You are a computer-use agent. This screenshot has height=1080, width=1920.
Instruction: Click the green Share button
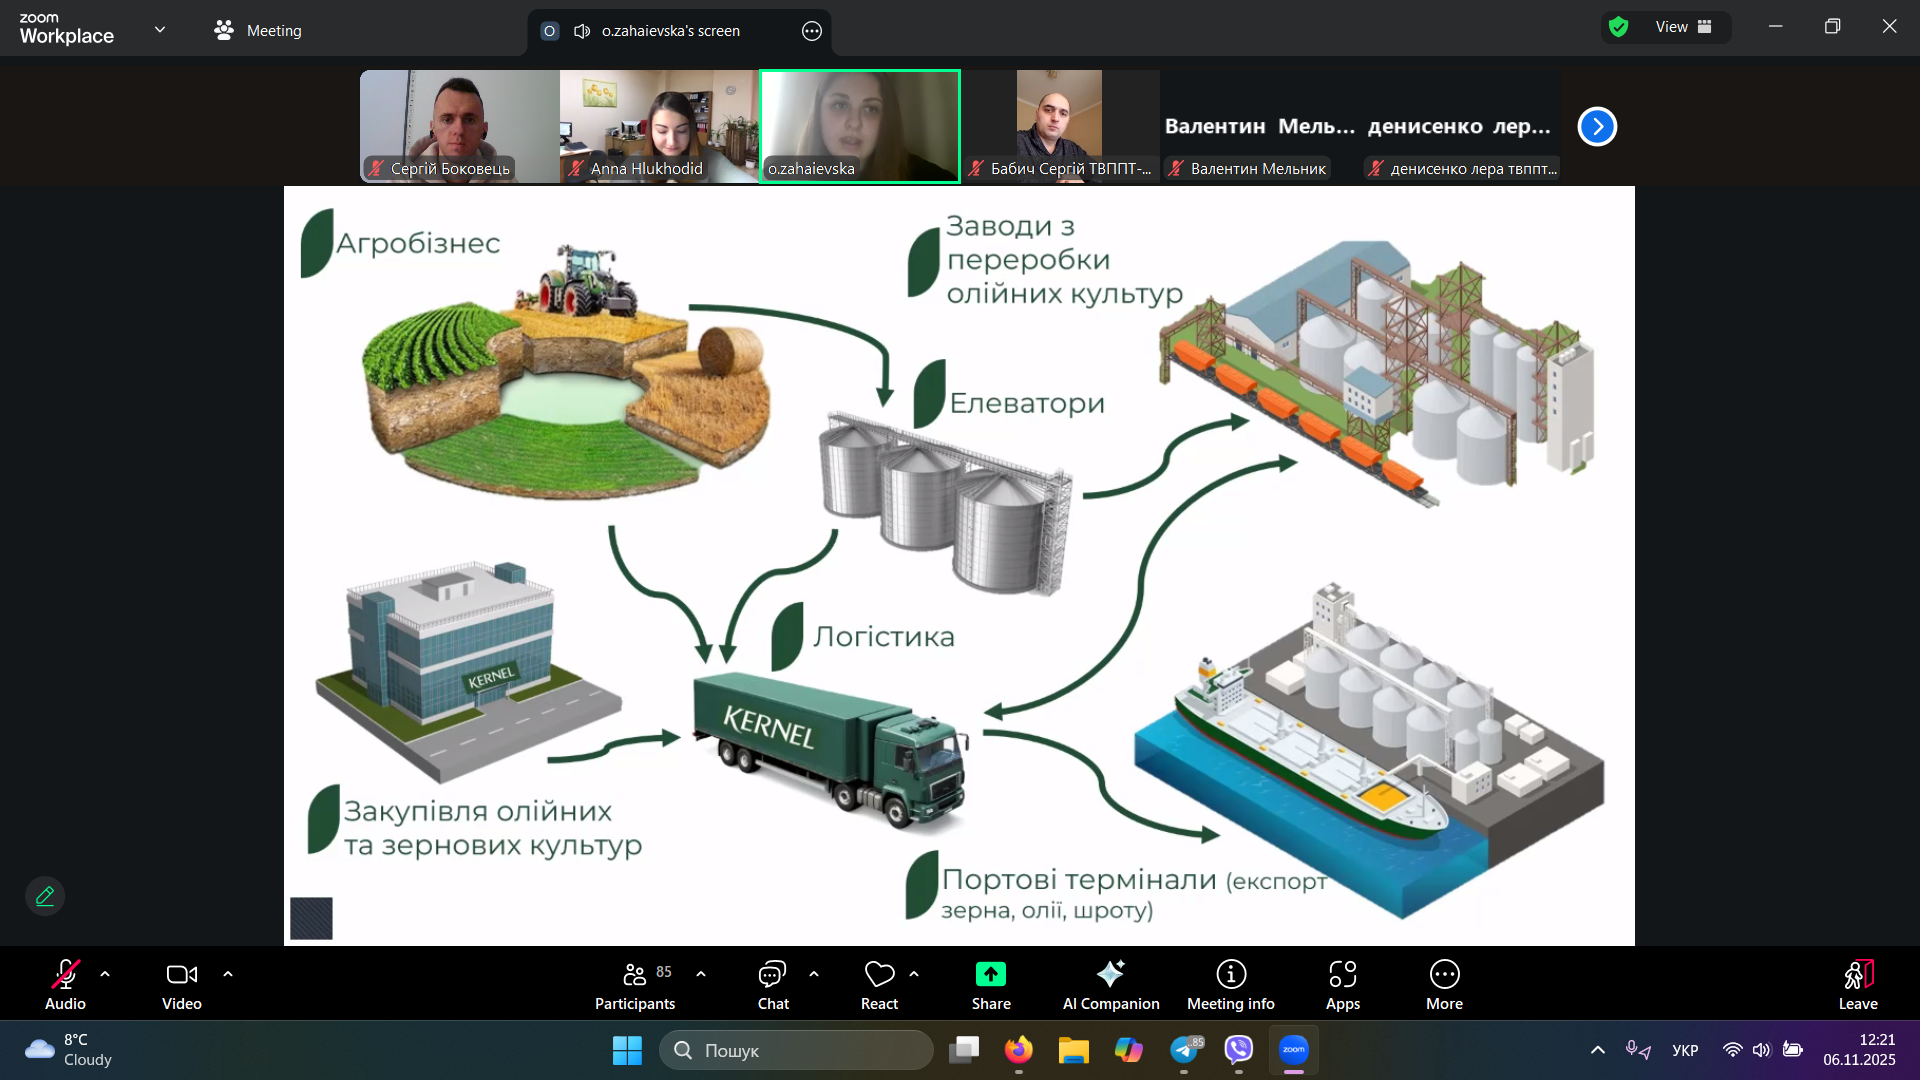(990, 985)
